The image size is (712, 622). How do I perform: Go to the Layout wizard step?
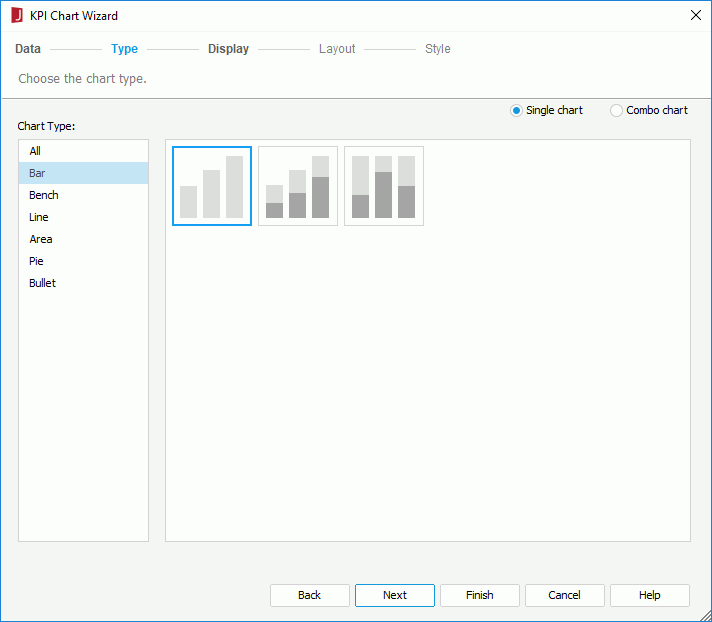tap(337, 49)
